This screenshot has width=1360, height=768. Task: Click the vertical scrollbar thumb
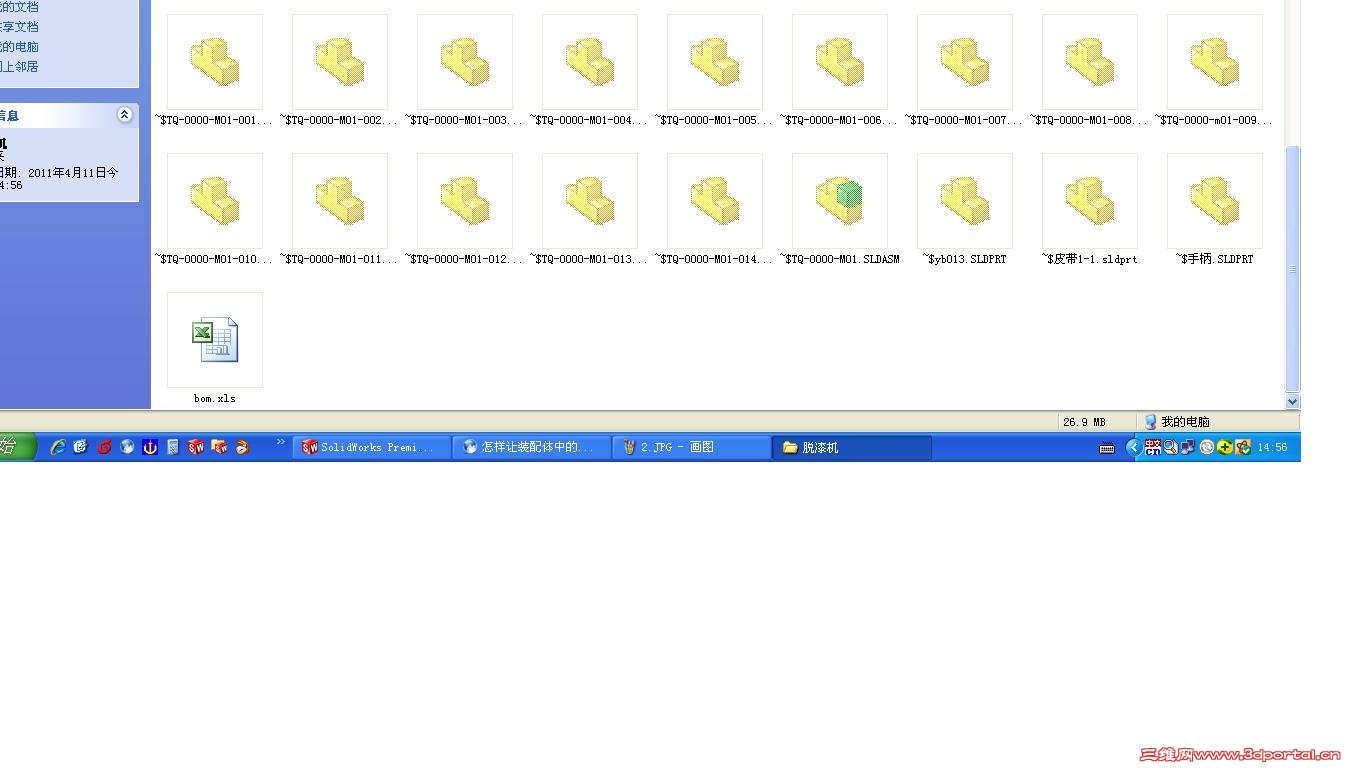coord(1292,269)
